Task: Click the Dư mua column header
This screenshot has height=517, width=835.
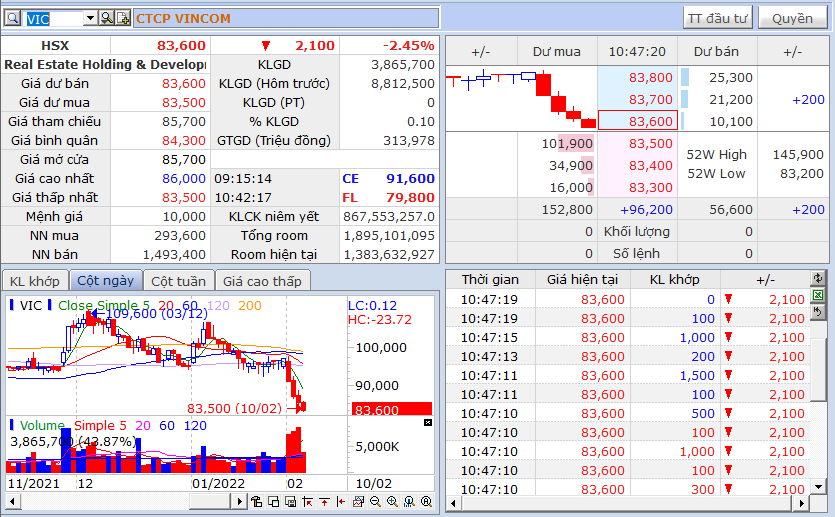Action: click(x=557, y=52)
